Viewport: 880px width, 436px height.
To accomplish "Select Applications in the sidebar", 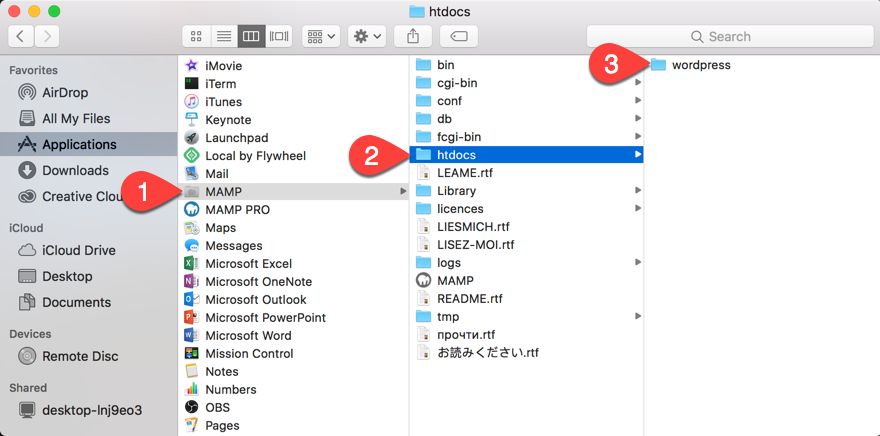I will pos(89,144).
